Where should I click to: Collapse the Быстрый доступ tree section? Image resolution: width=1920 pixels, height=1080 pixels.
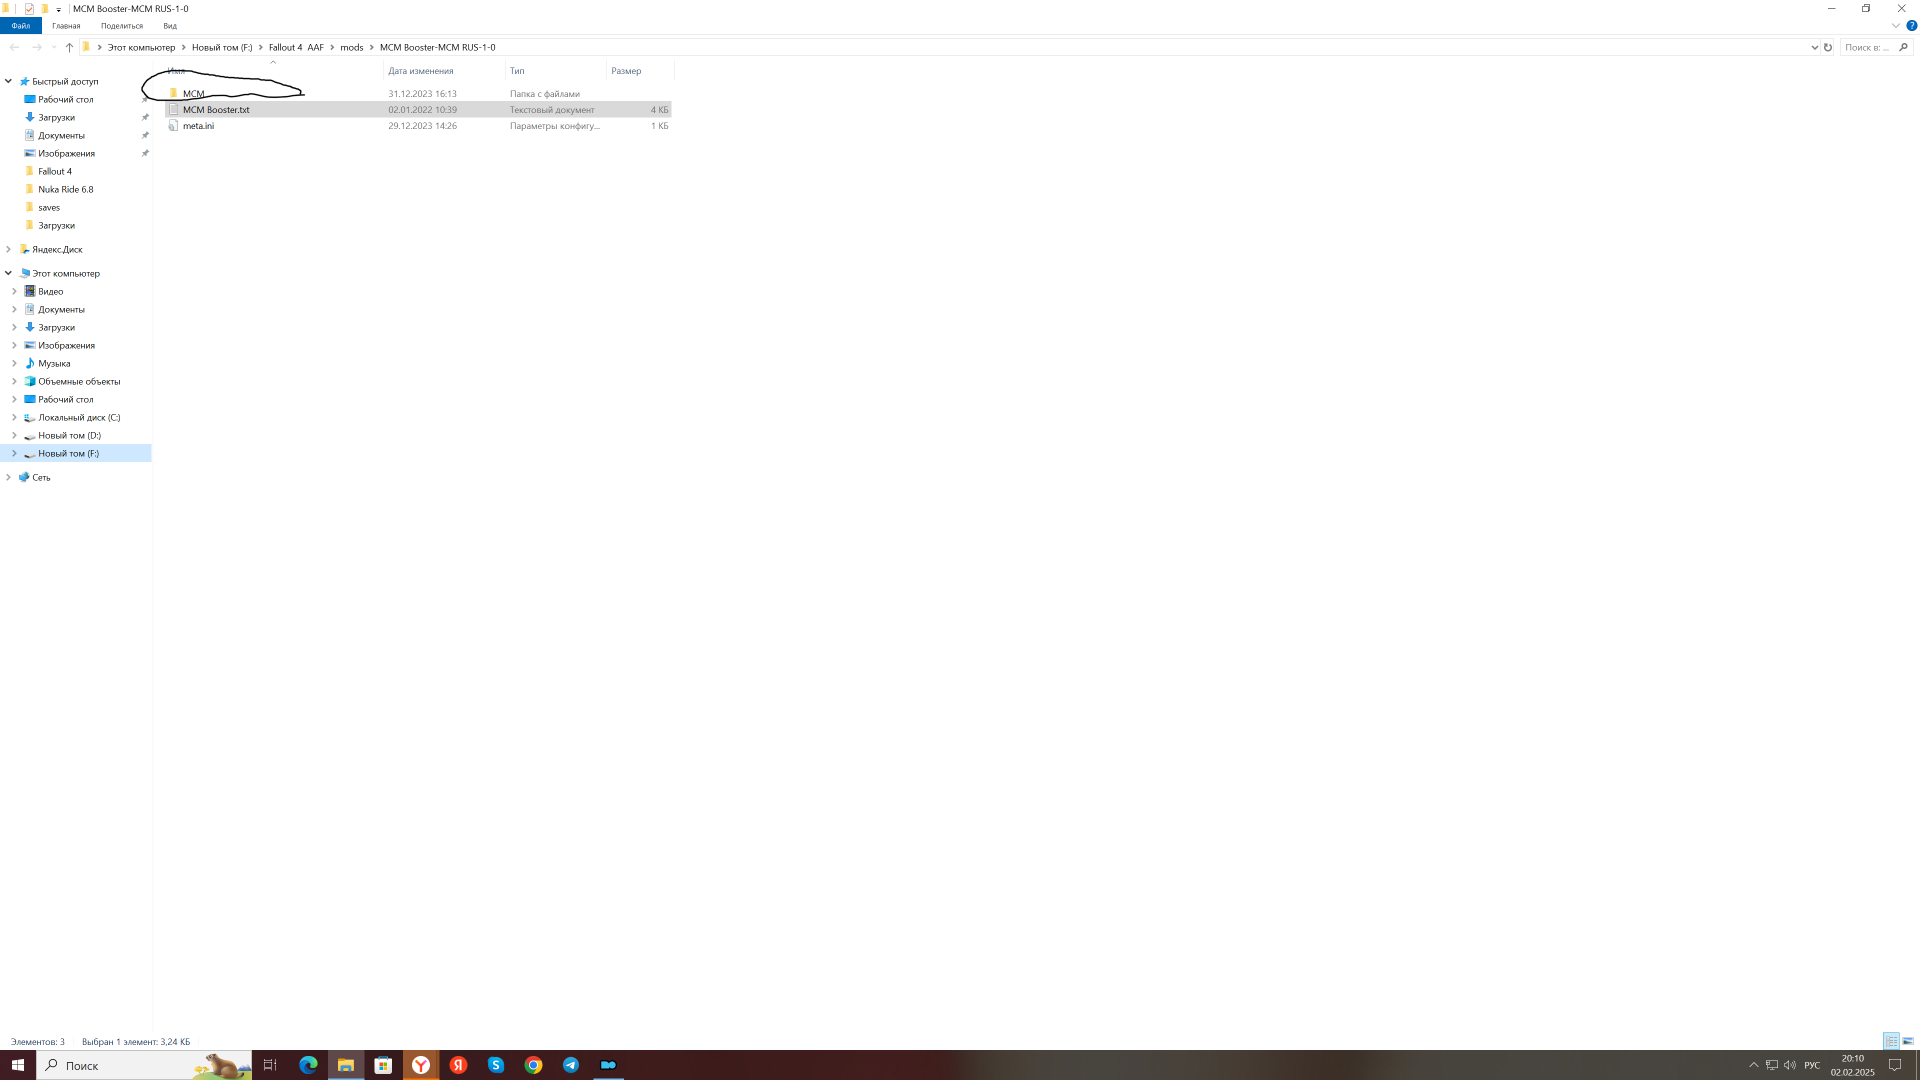(x=9, y=81)
